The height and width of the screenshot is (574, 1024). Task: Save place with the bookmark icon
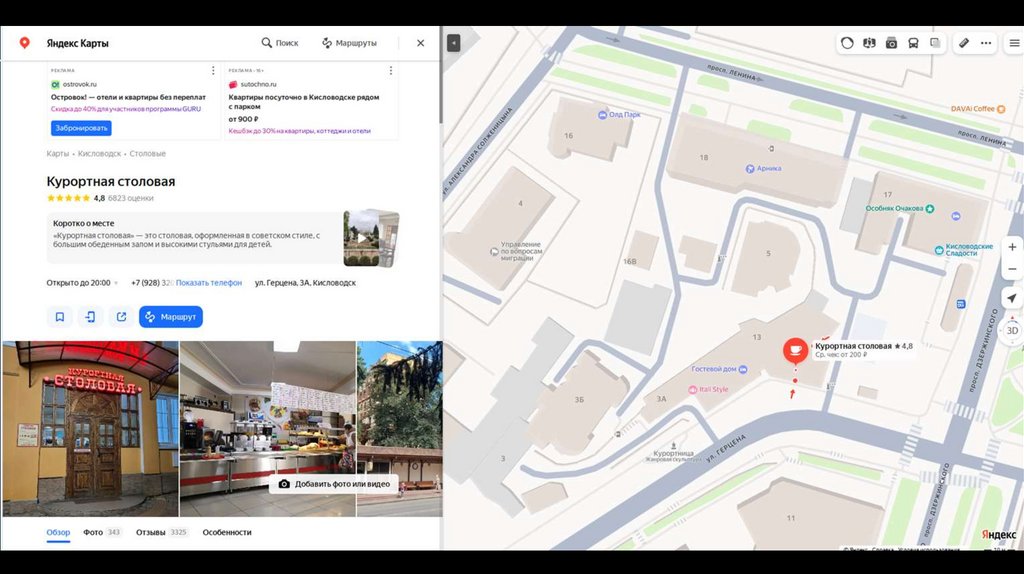59,317
